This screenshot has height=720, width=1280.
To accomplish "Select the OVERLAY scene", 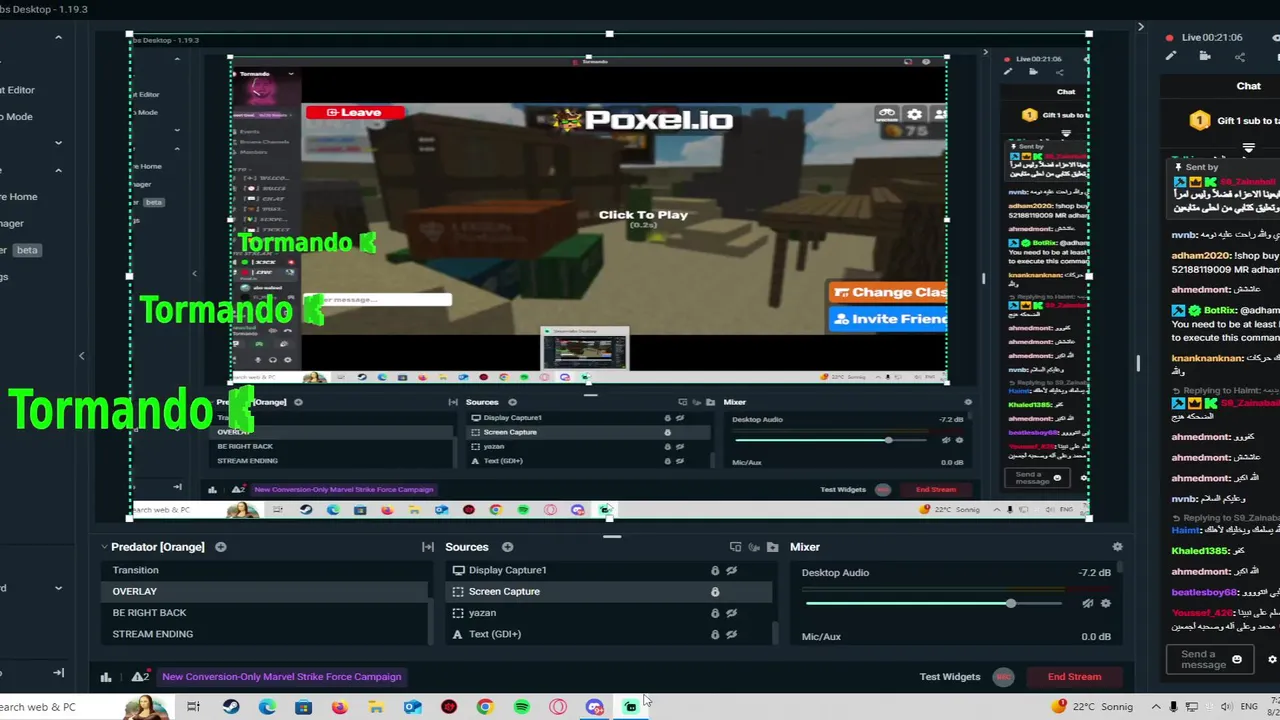I will pos(264,591).
